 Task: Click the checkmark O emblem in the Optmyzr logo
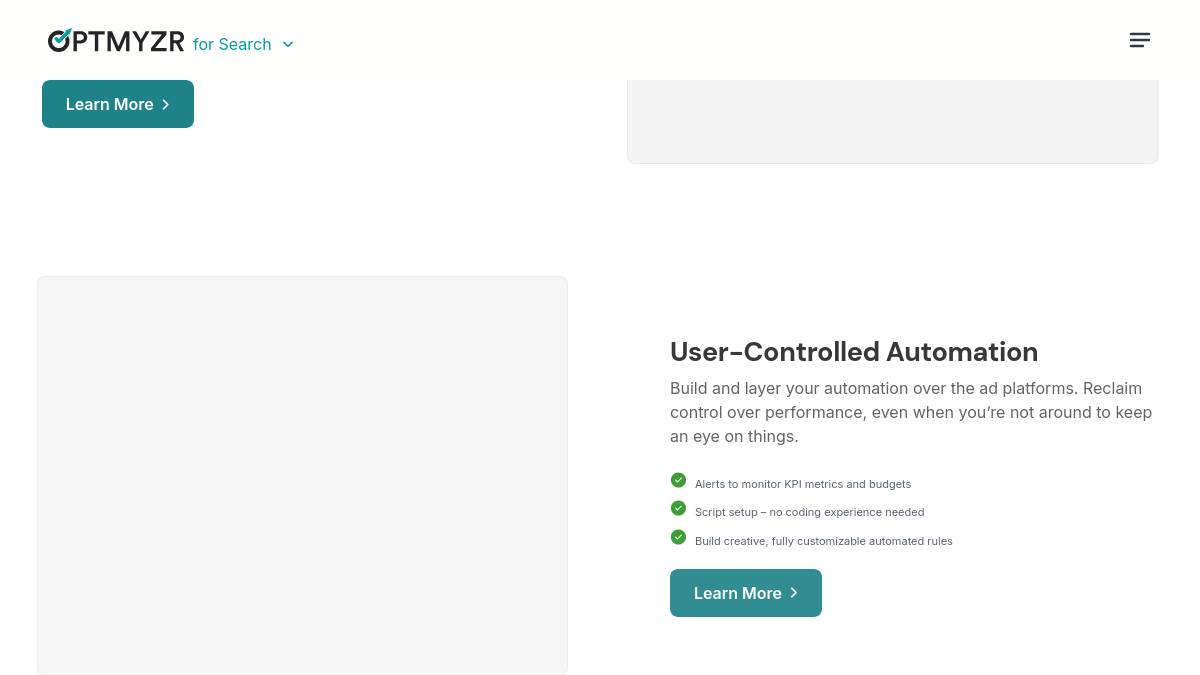[60, 39]
